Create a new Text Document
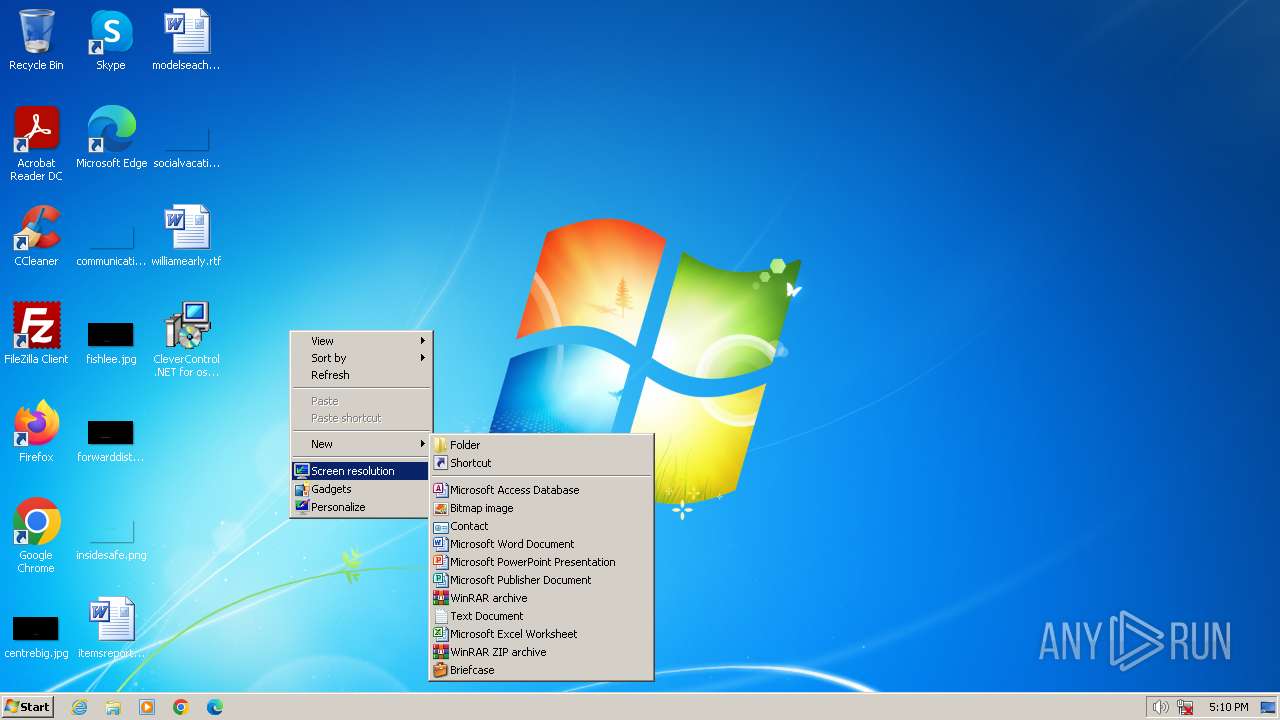1280x720 pixels. (541, 616)
